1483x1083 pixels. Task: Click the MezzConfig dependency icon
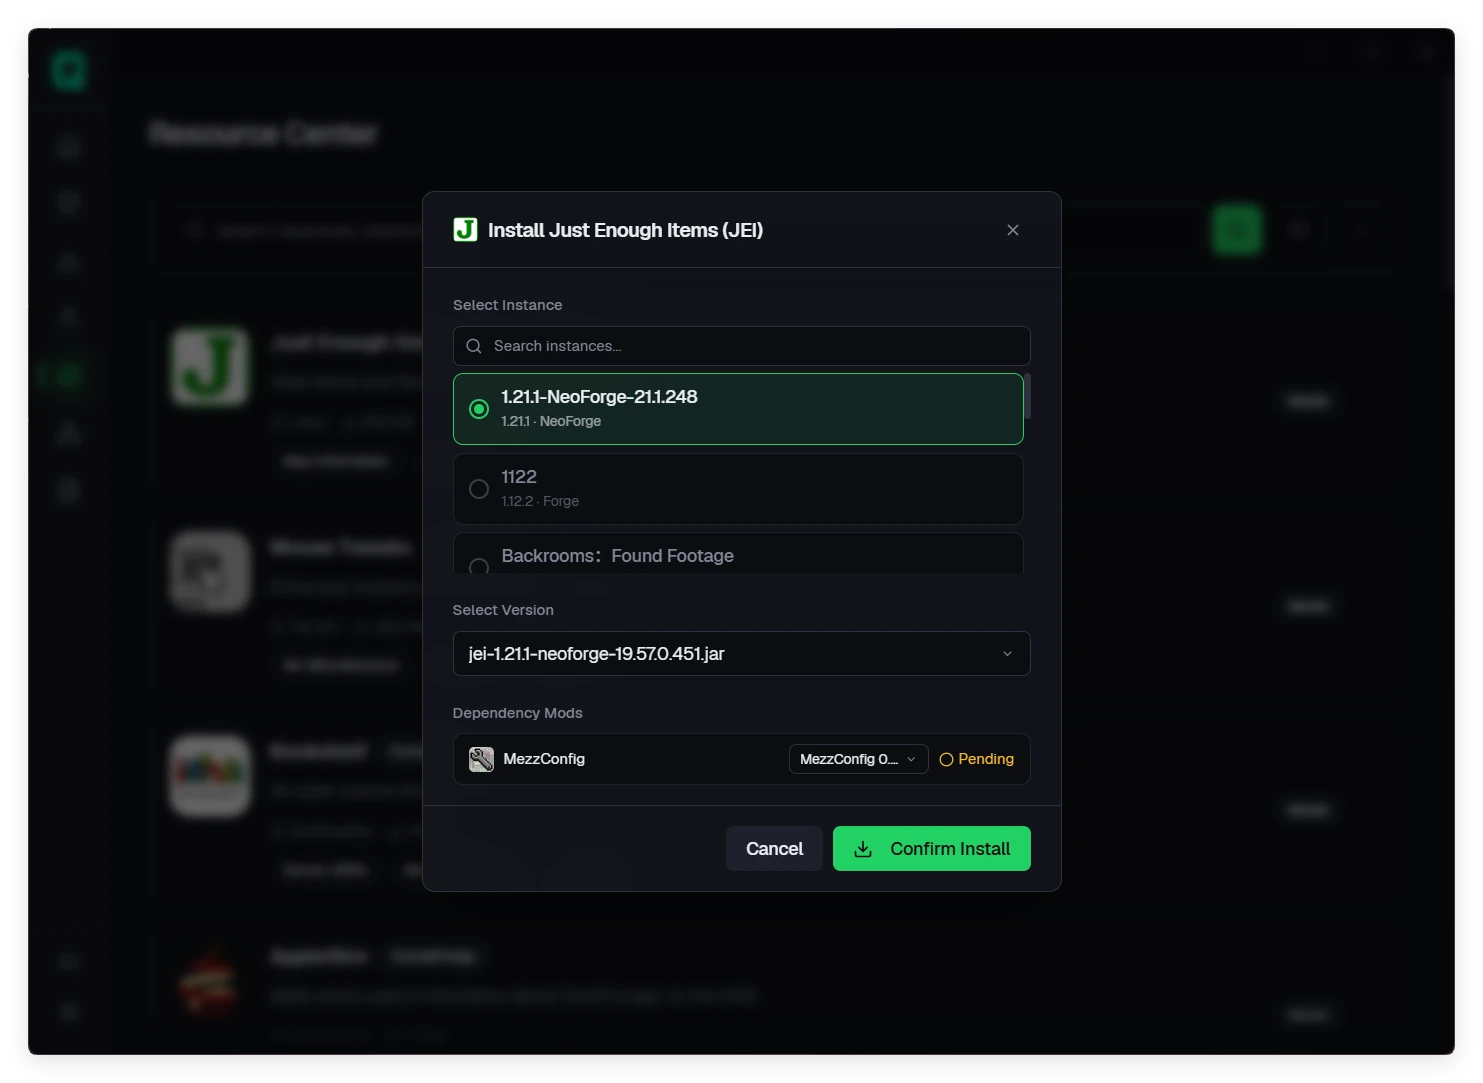pyautogui.click(x=481, y=759)
